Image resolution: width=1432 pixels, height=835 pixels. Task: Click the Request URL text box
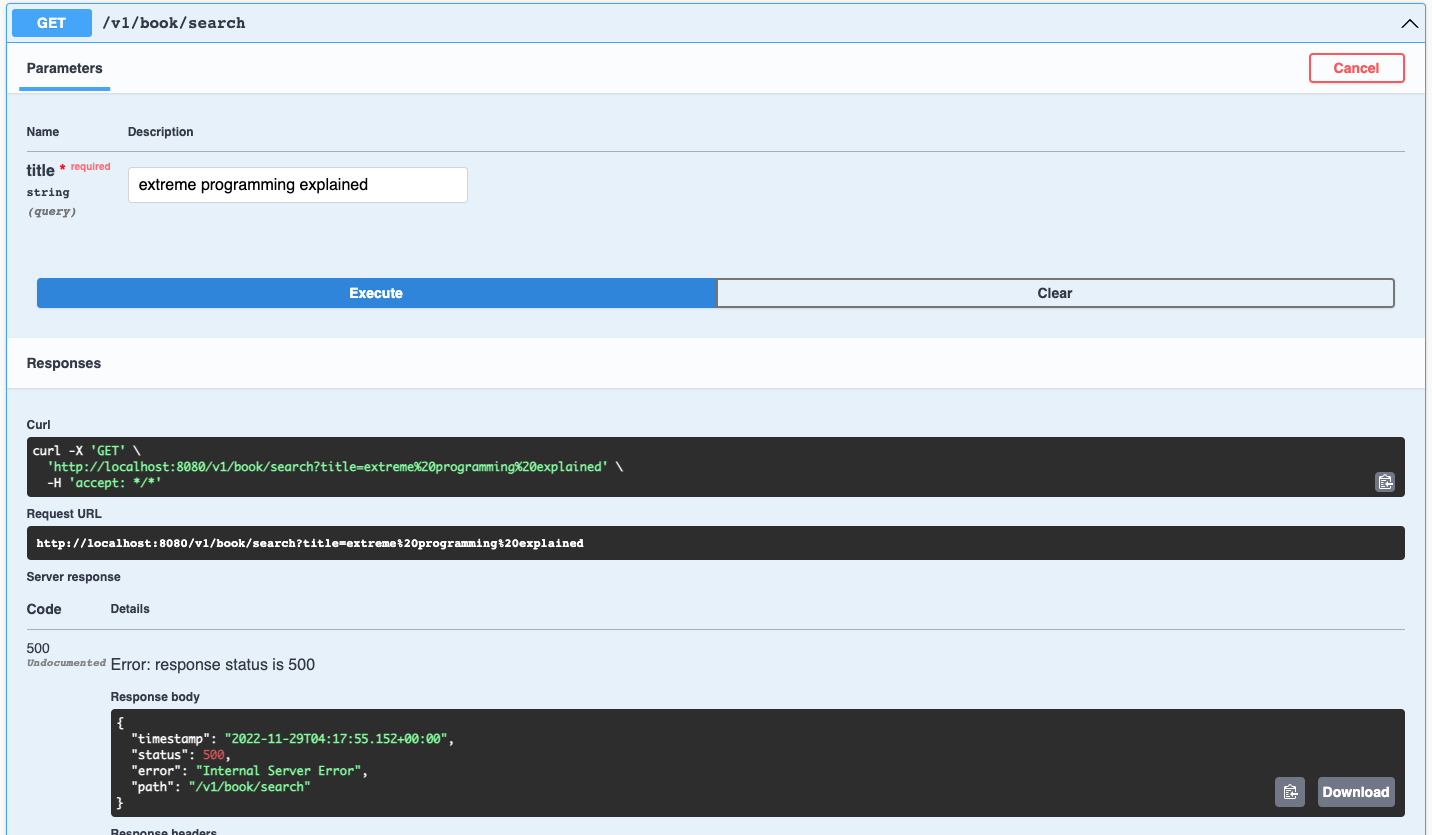point(716,543)
